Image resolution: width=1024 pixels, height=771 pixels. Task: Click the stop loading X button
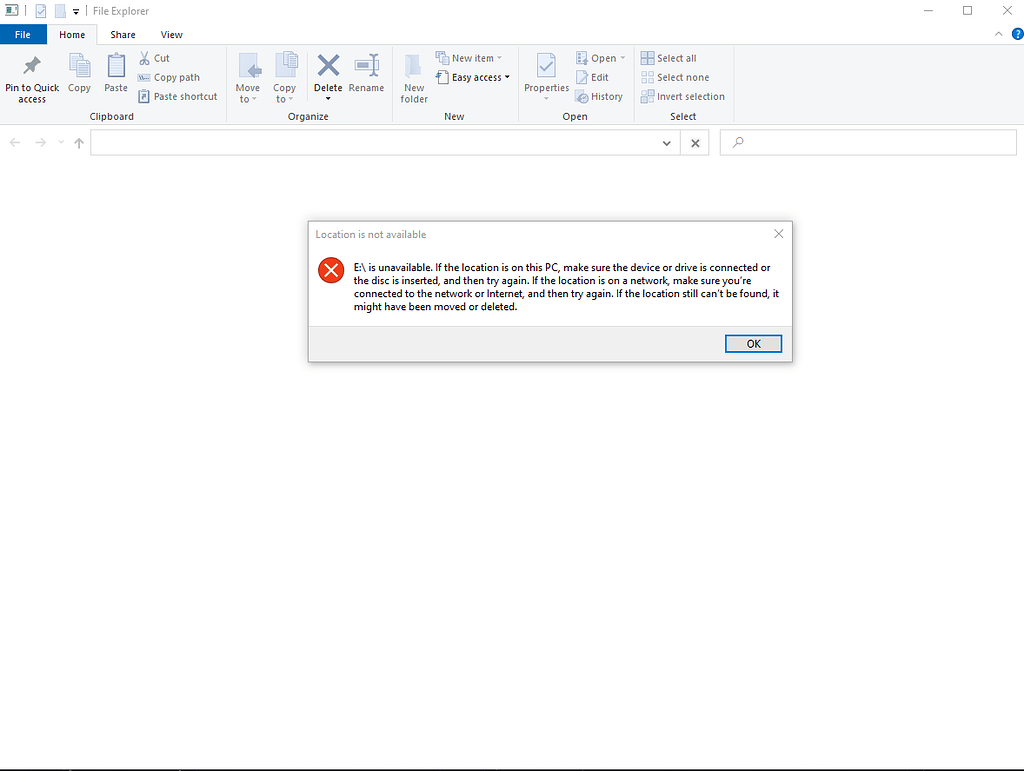pyautogui.click(x=695, y=143)
